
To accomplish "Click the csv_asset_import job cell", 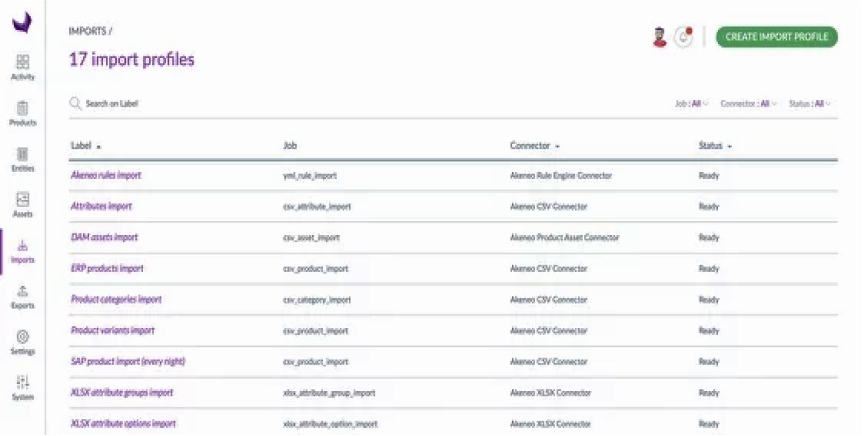I will [311, 238].
